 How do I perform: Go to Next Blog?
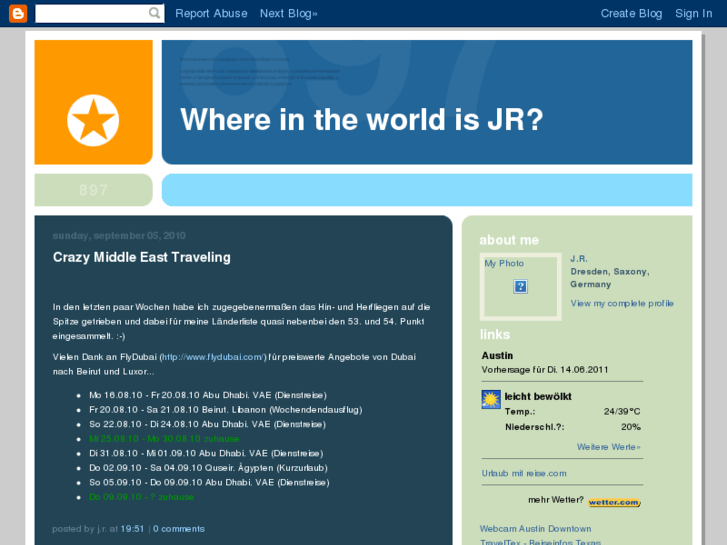(x=288, y=13)
